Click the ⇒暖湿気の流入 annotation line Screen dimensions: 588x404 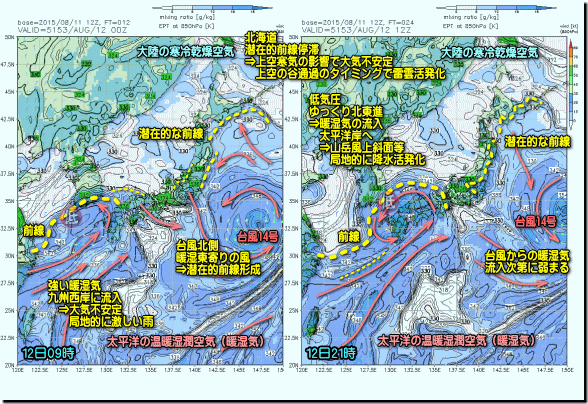[x=346, y=123]
